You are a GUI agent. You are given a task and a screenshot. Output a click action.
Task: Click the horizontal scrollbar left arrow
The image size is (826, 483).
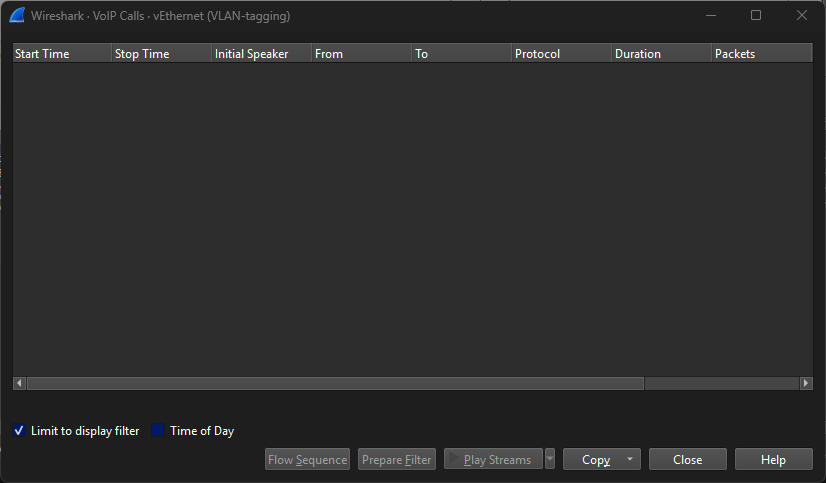[19, 383]
